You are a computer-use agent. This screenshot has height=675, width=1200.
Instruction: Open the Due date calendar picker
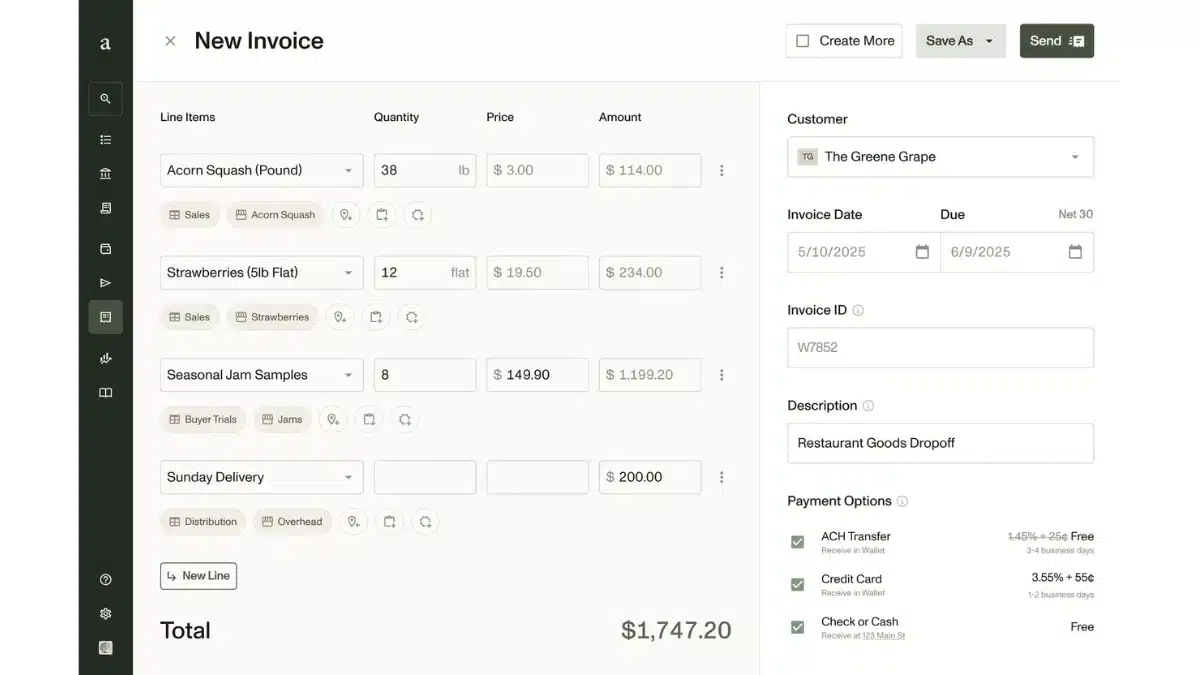pyautogui.click(x=1075, y=252)
